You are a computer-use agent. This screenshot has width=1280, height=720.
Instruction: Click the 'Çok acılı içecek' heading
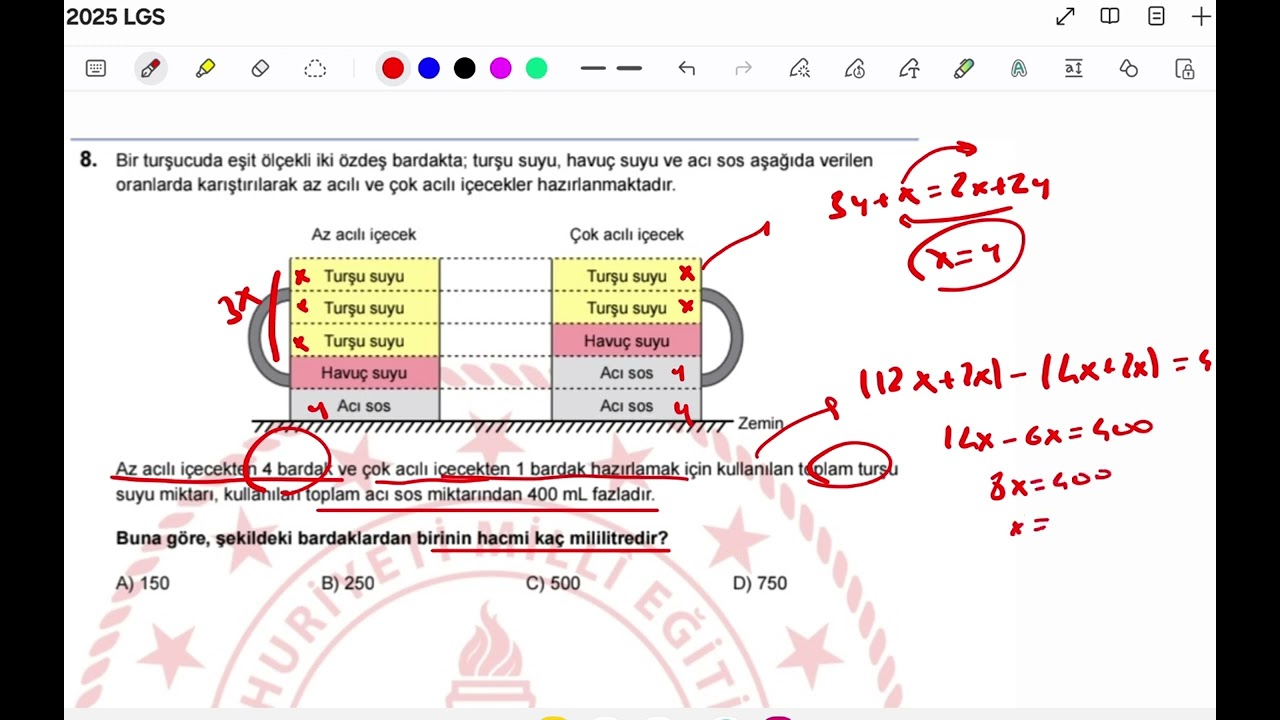627,235
